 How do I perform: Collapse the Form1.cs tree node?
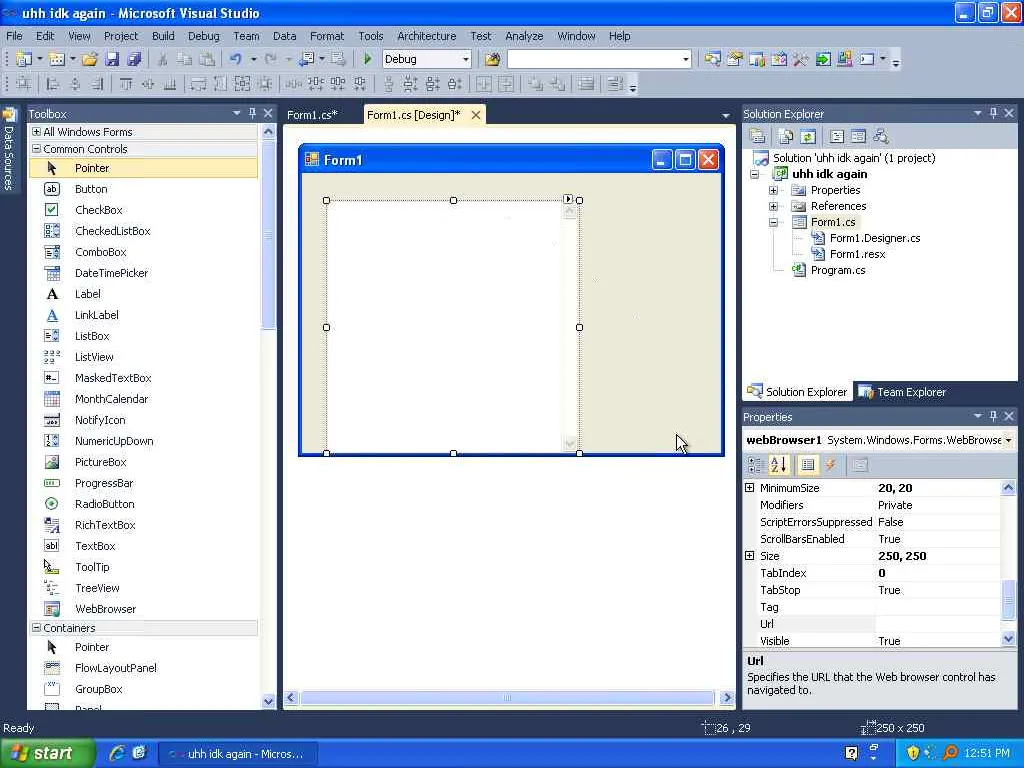(773, 222)
